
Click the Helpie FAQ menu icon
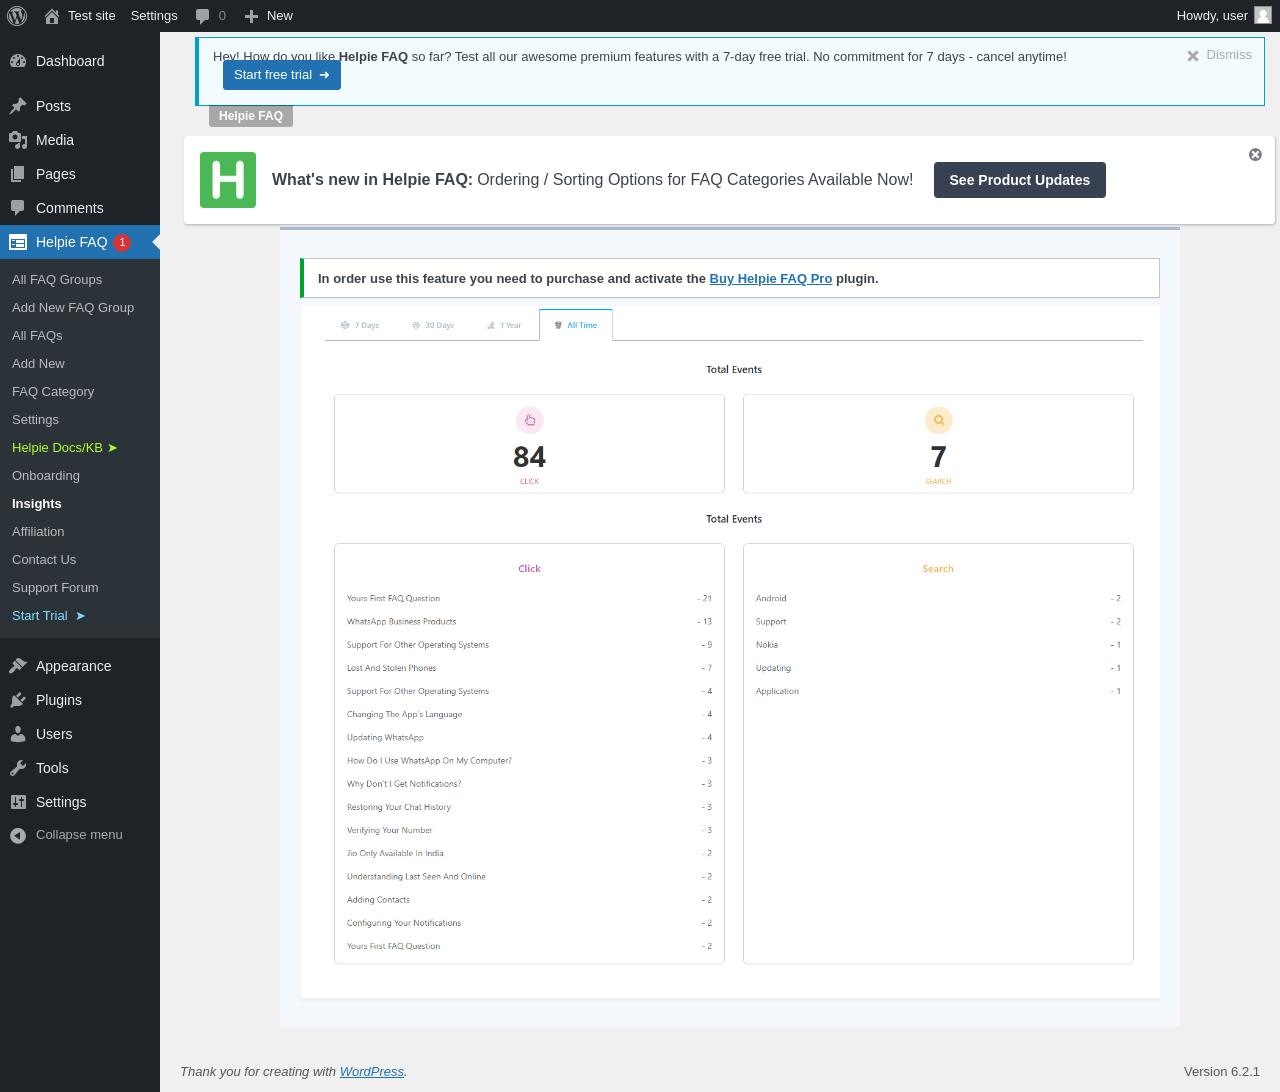(18, 242)
